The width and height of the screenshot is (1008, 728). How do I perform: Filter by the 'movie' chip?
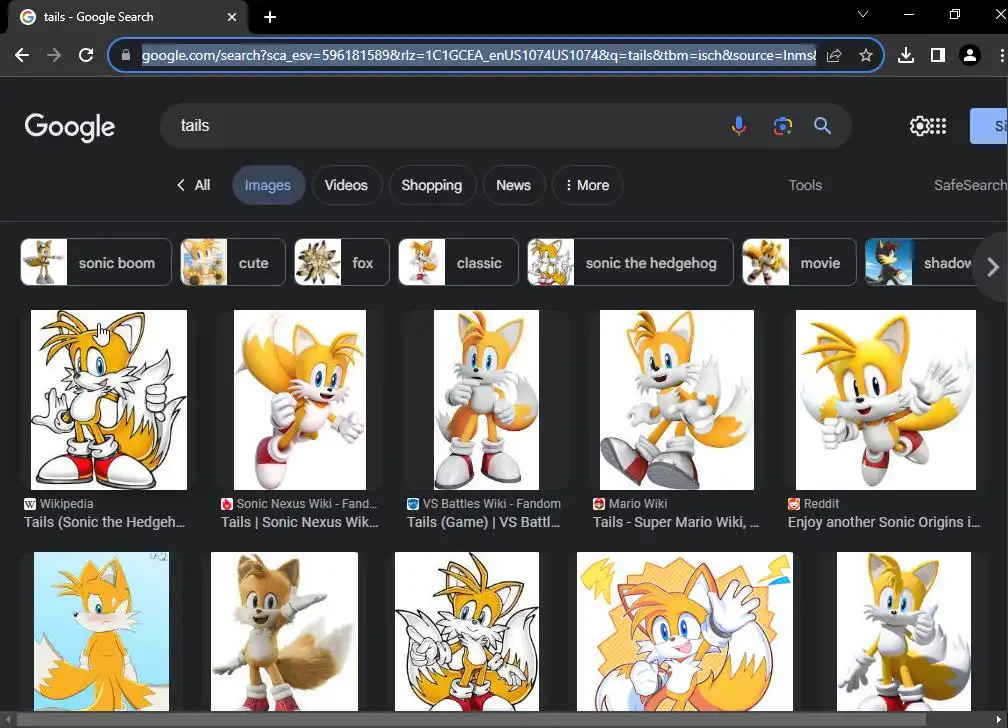pyautogui.click(x=799, y=262)
